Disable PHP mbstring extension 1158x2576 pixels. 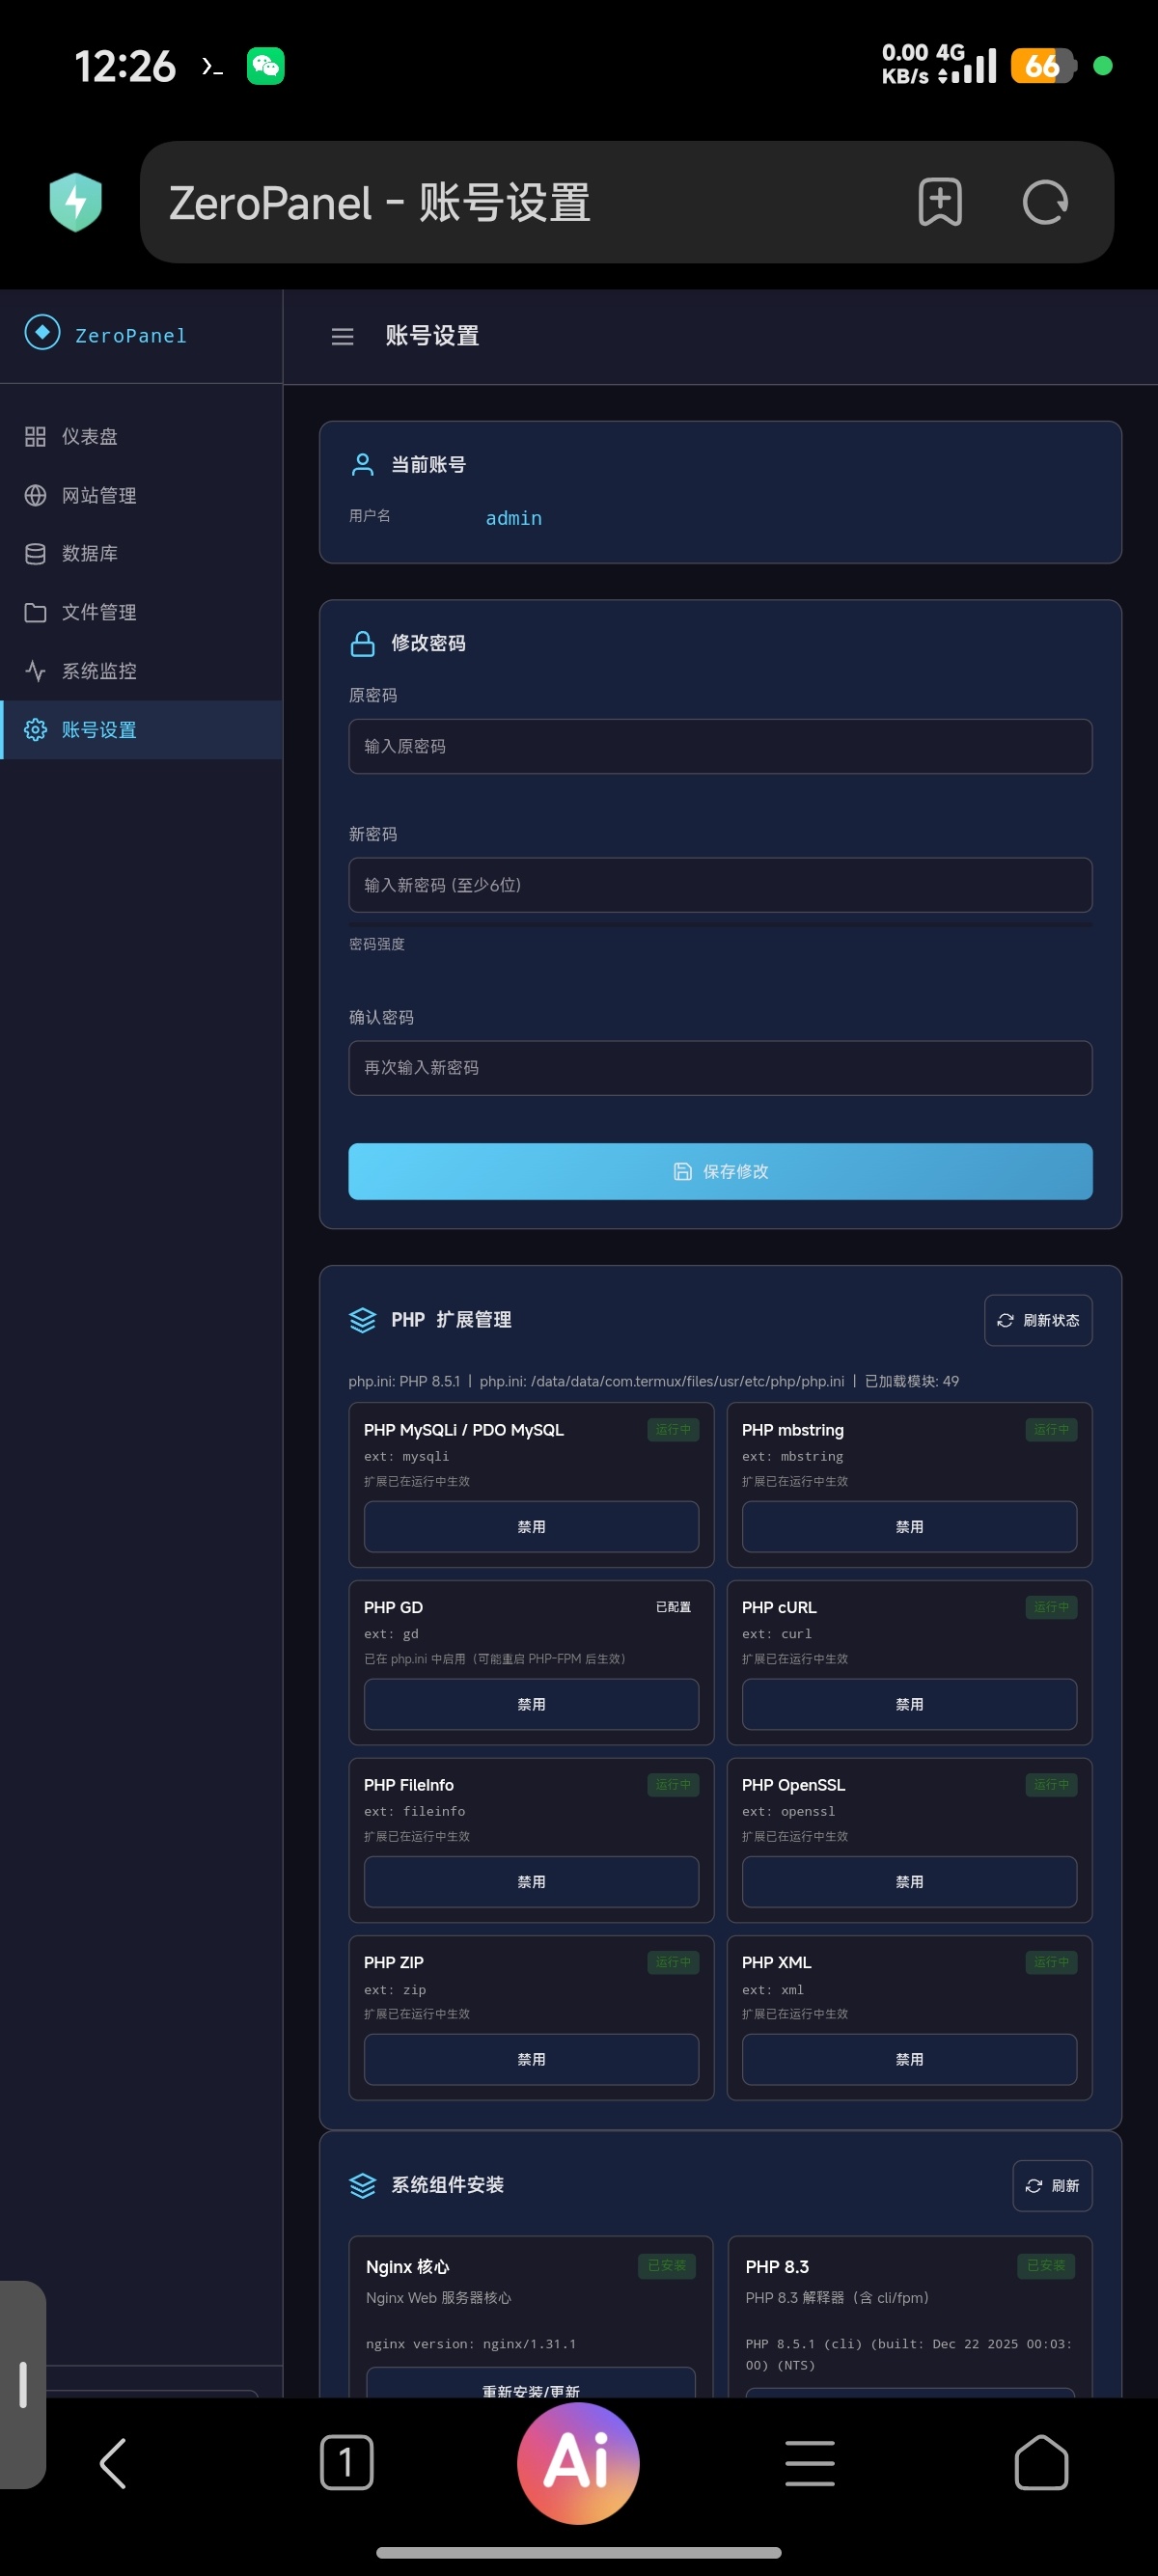909,1526
